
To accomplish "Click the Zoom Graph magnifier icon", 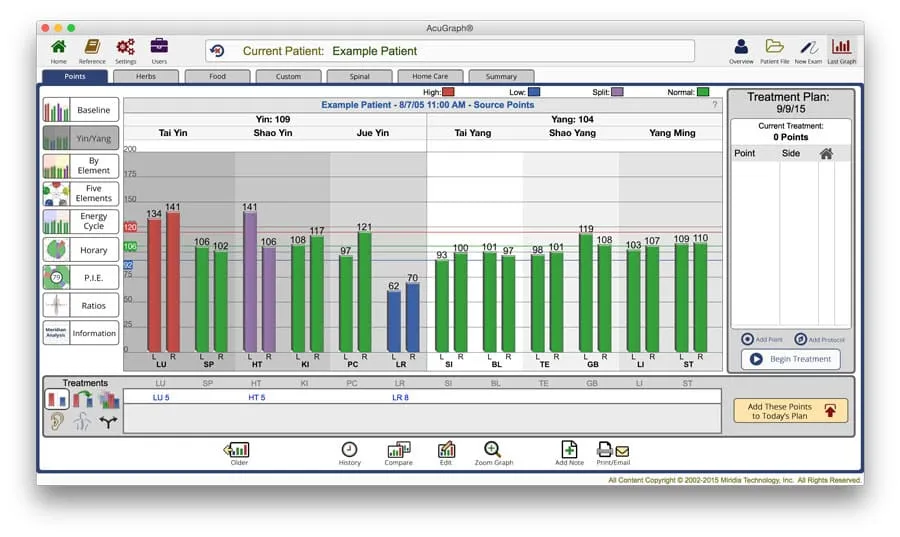I will 493,453.
